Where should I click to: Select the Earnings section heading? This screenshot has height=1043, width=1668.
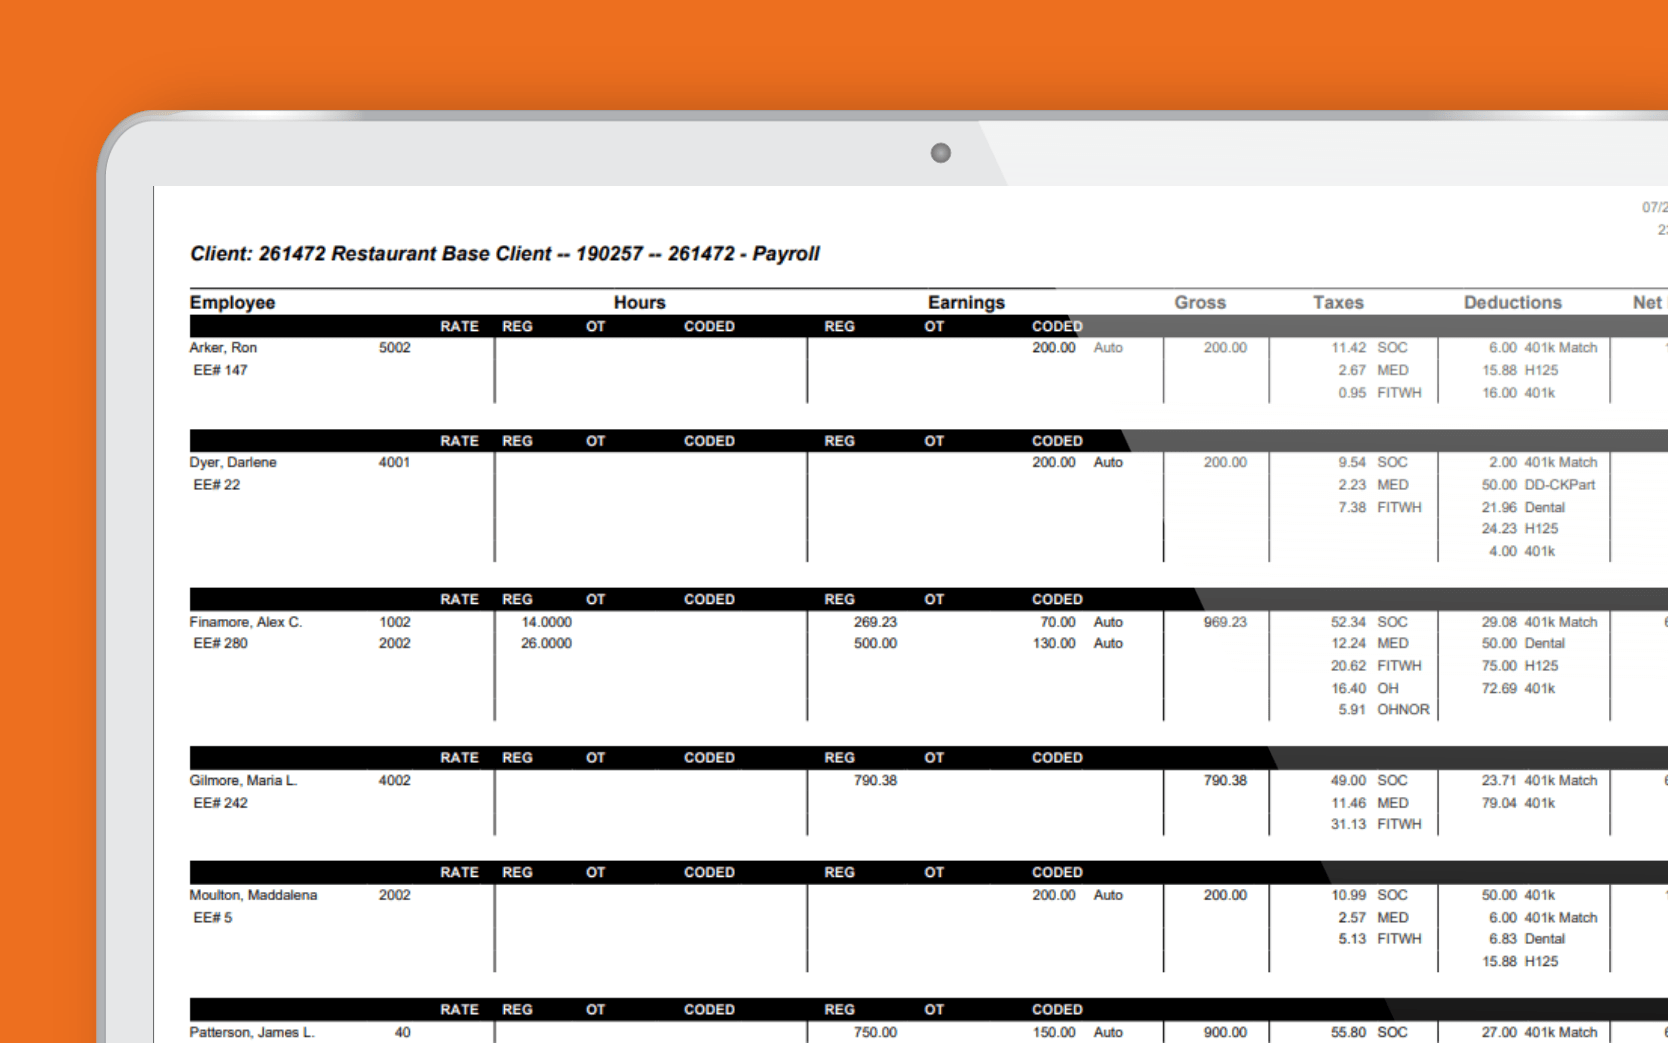[966, 302]
